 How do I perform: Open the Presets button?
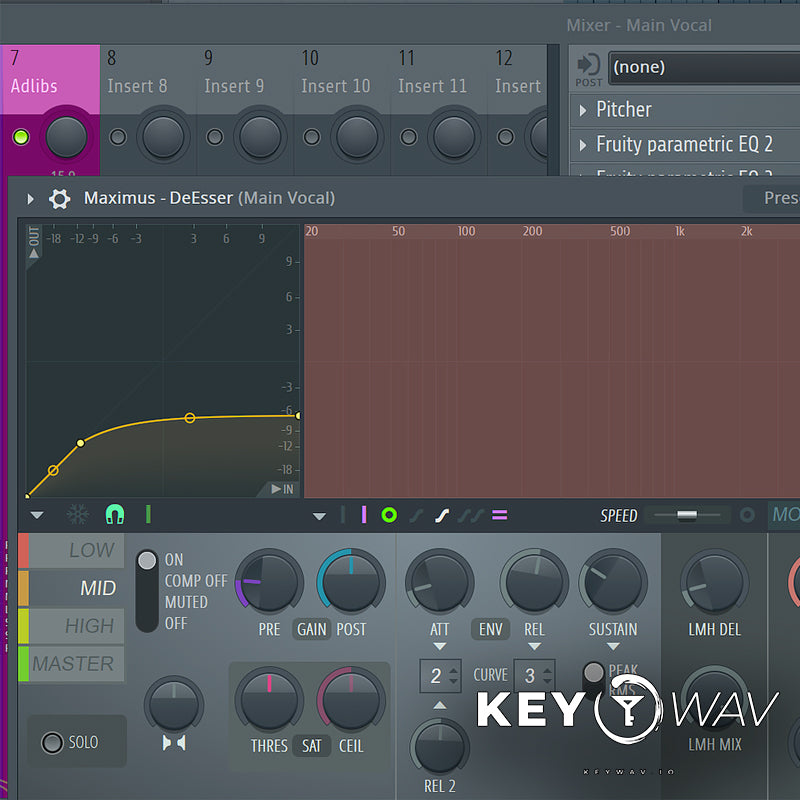(x=771, y=198)
